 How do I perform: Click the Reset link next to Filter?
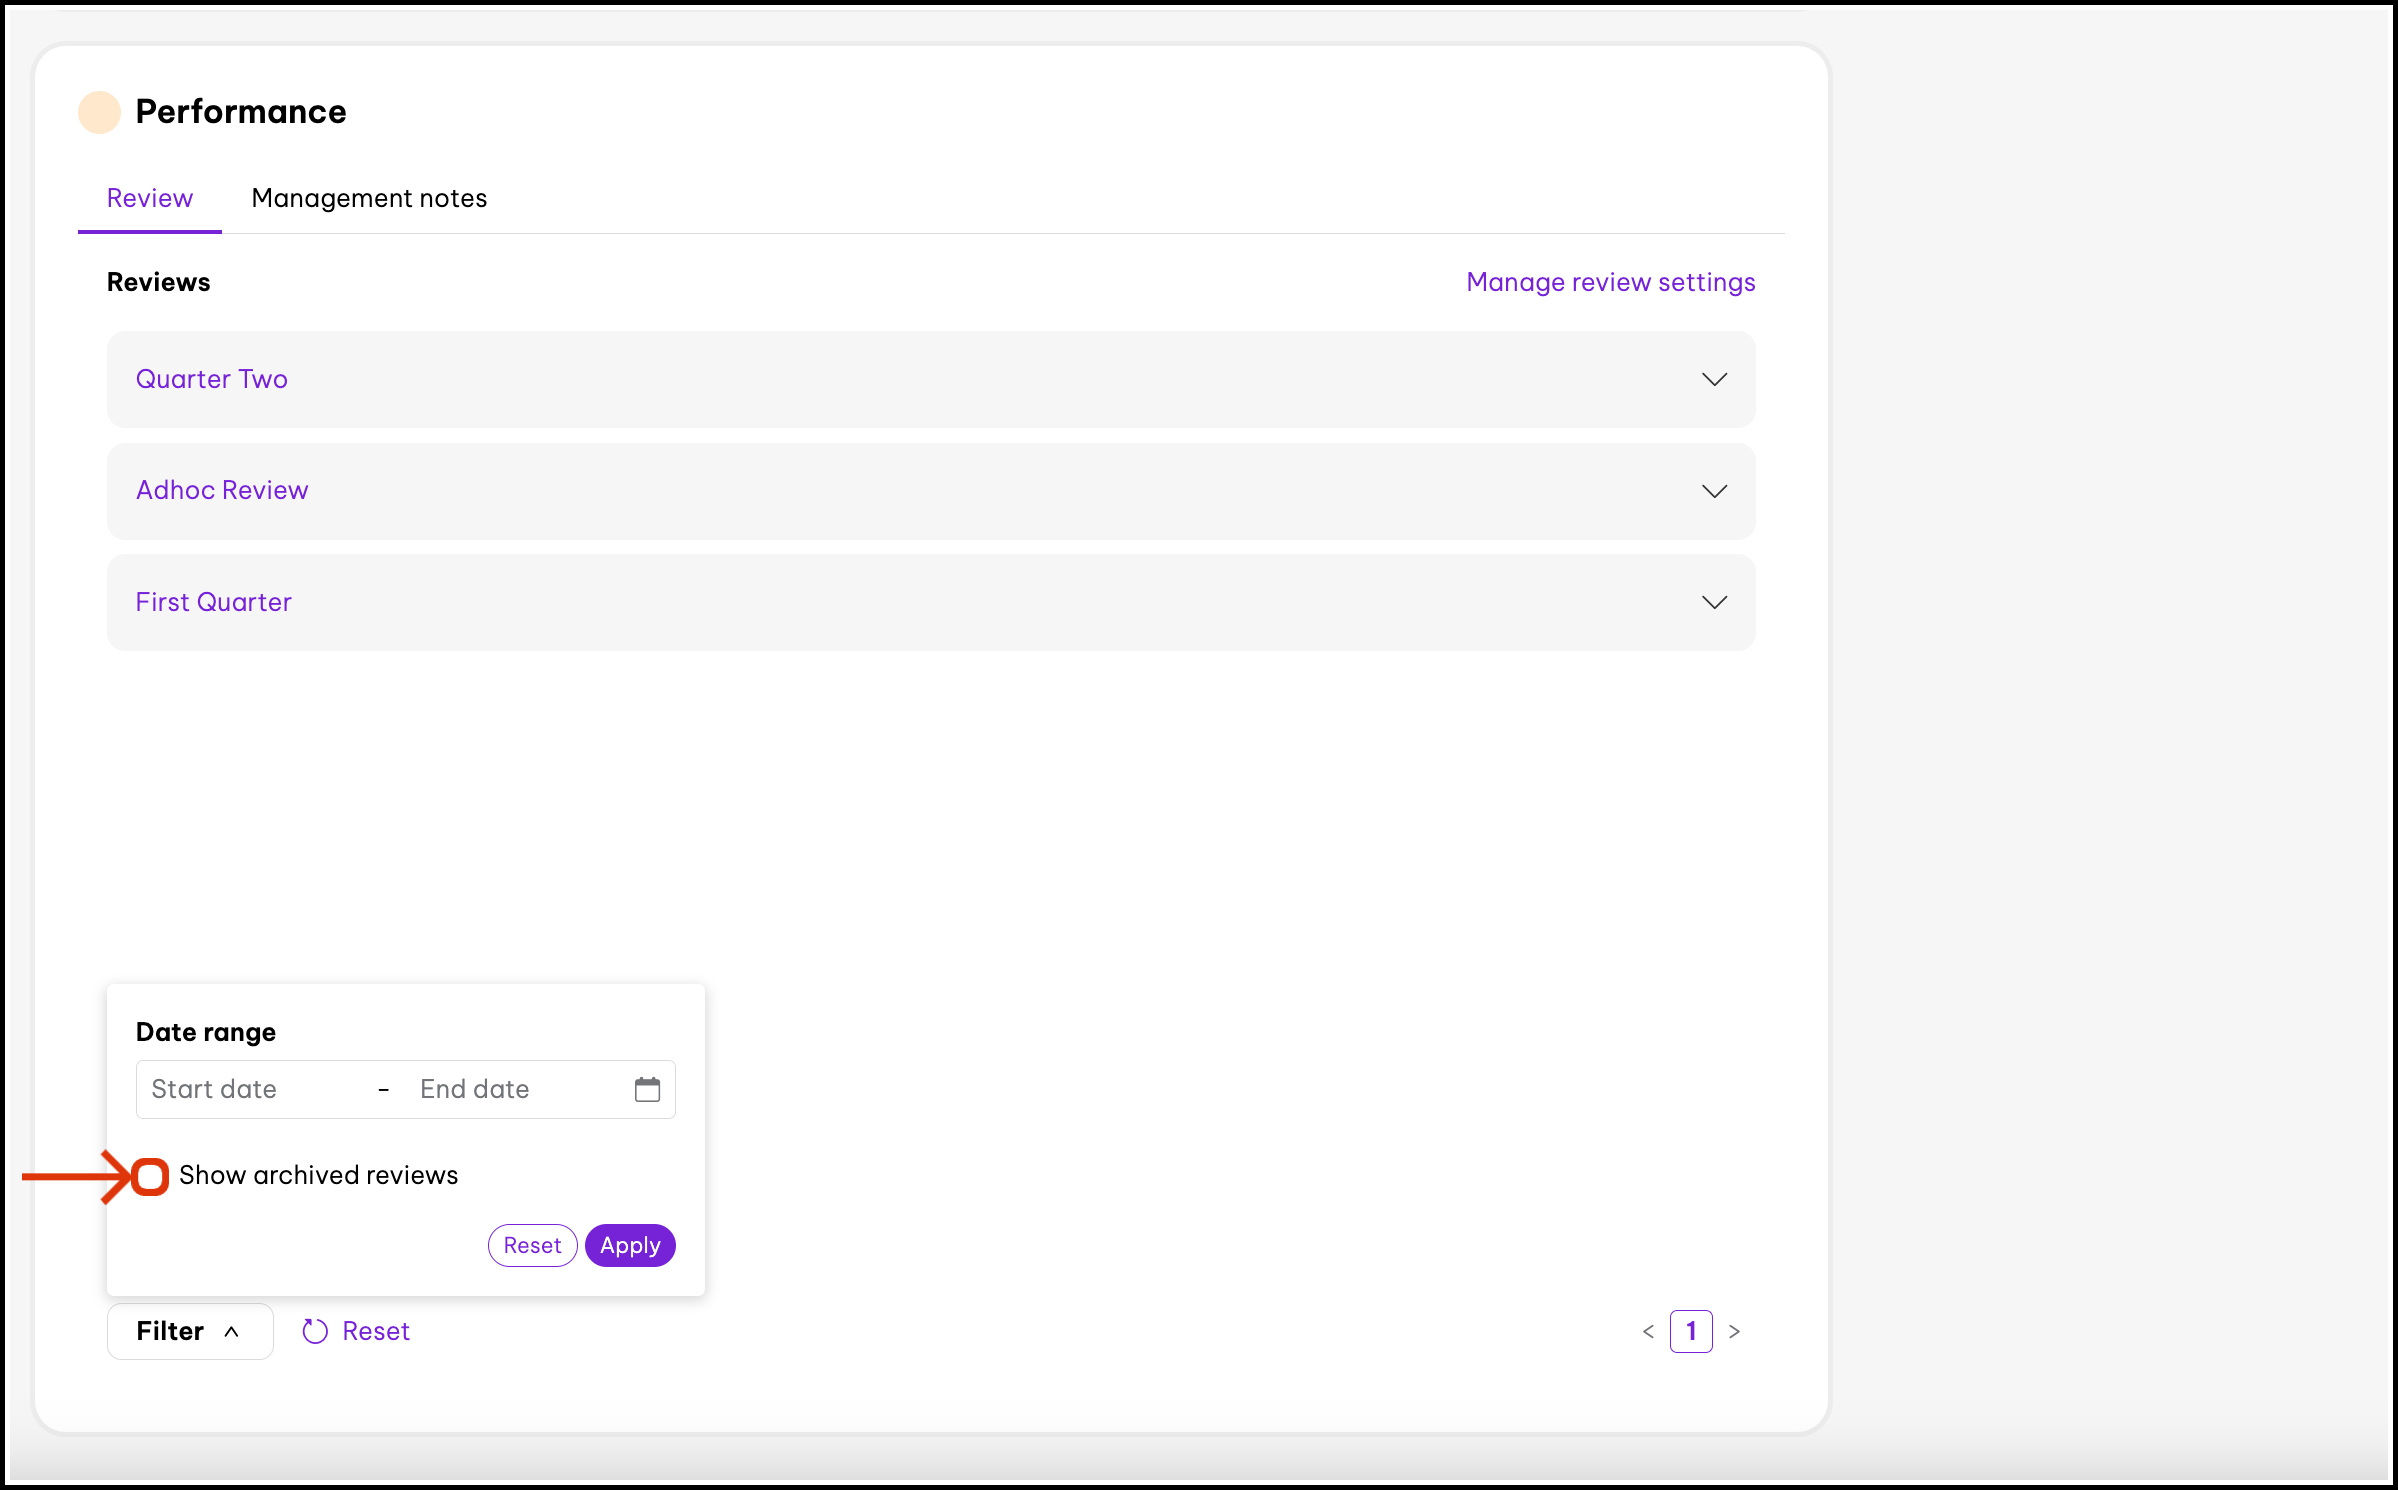click(x=375, y=1331)
